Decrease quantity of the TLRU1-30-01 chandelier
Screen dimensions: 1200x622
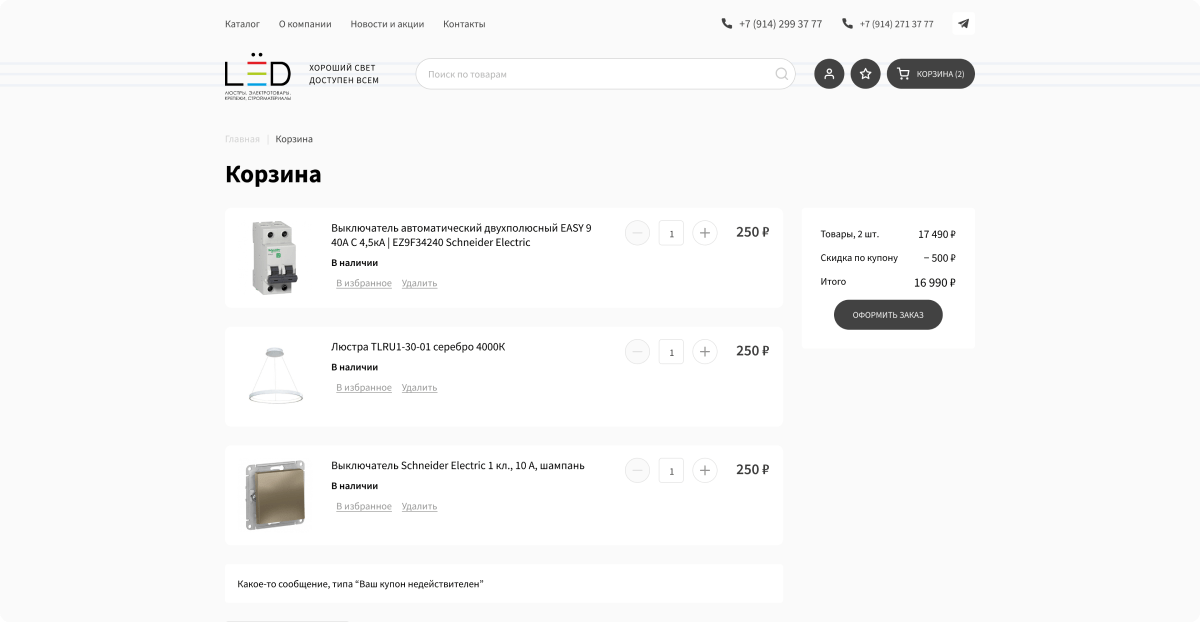click(x=637, y=352)
